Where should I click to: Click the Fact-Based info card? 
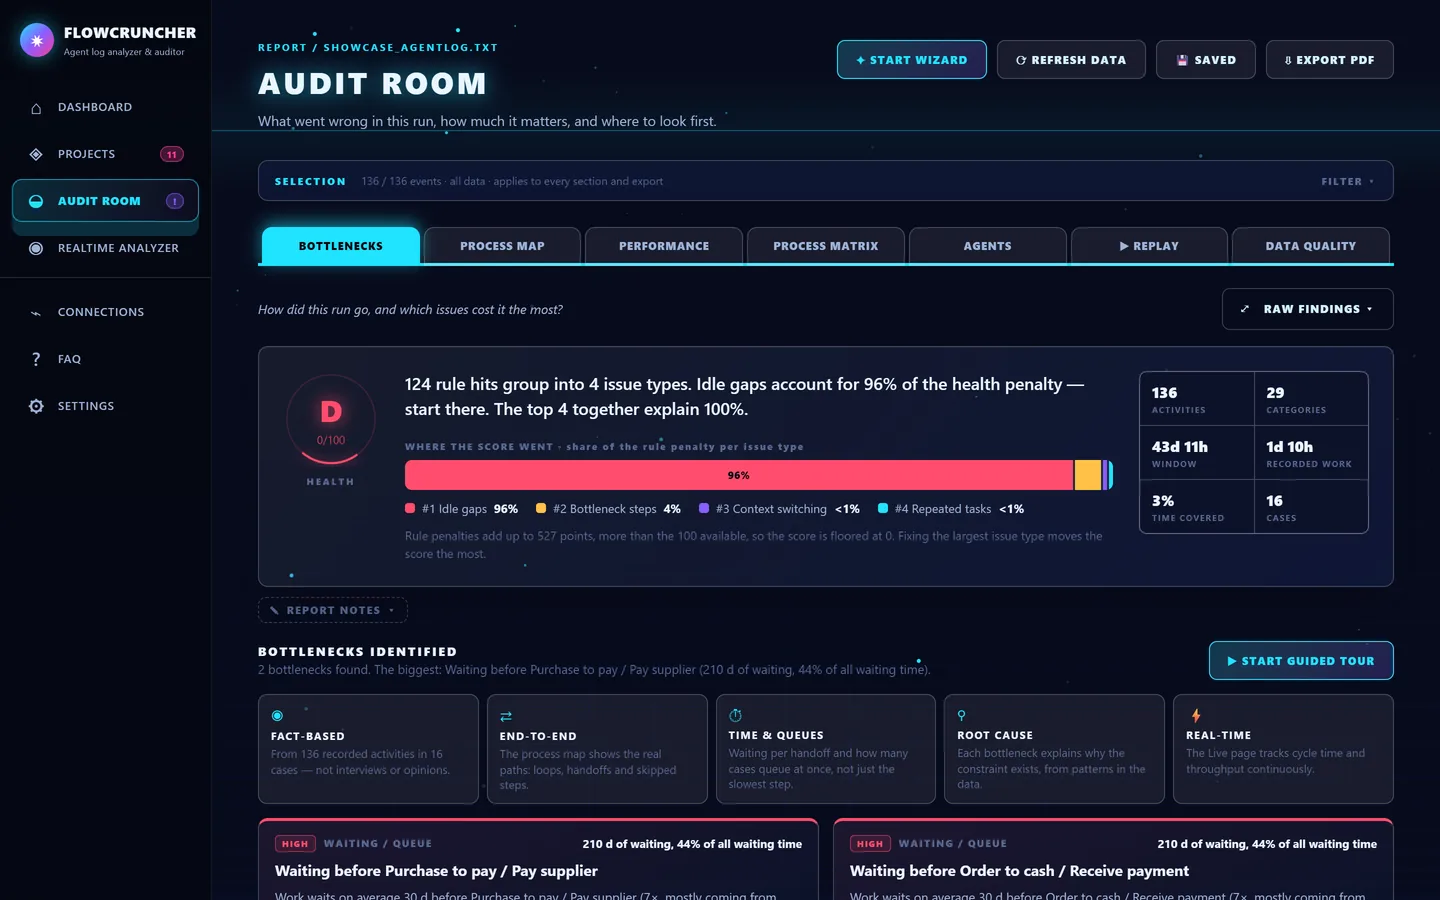[x=368, y=749]
